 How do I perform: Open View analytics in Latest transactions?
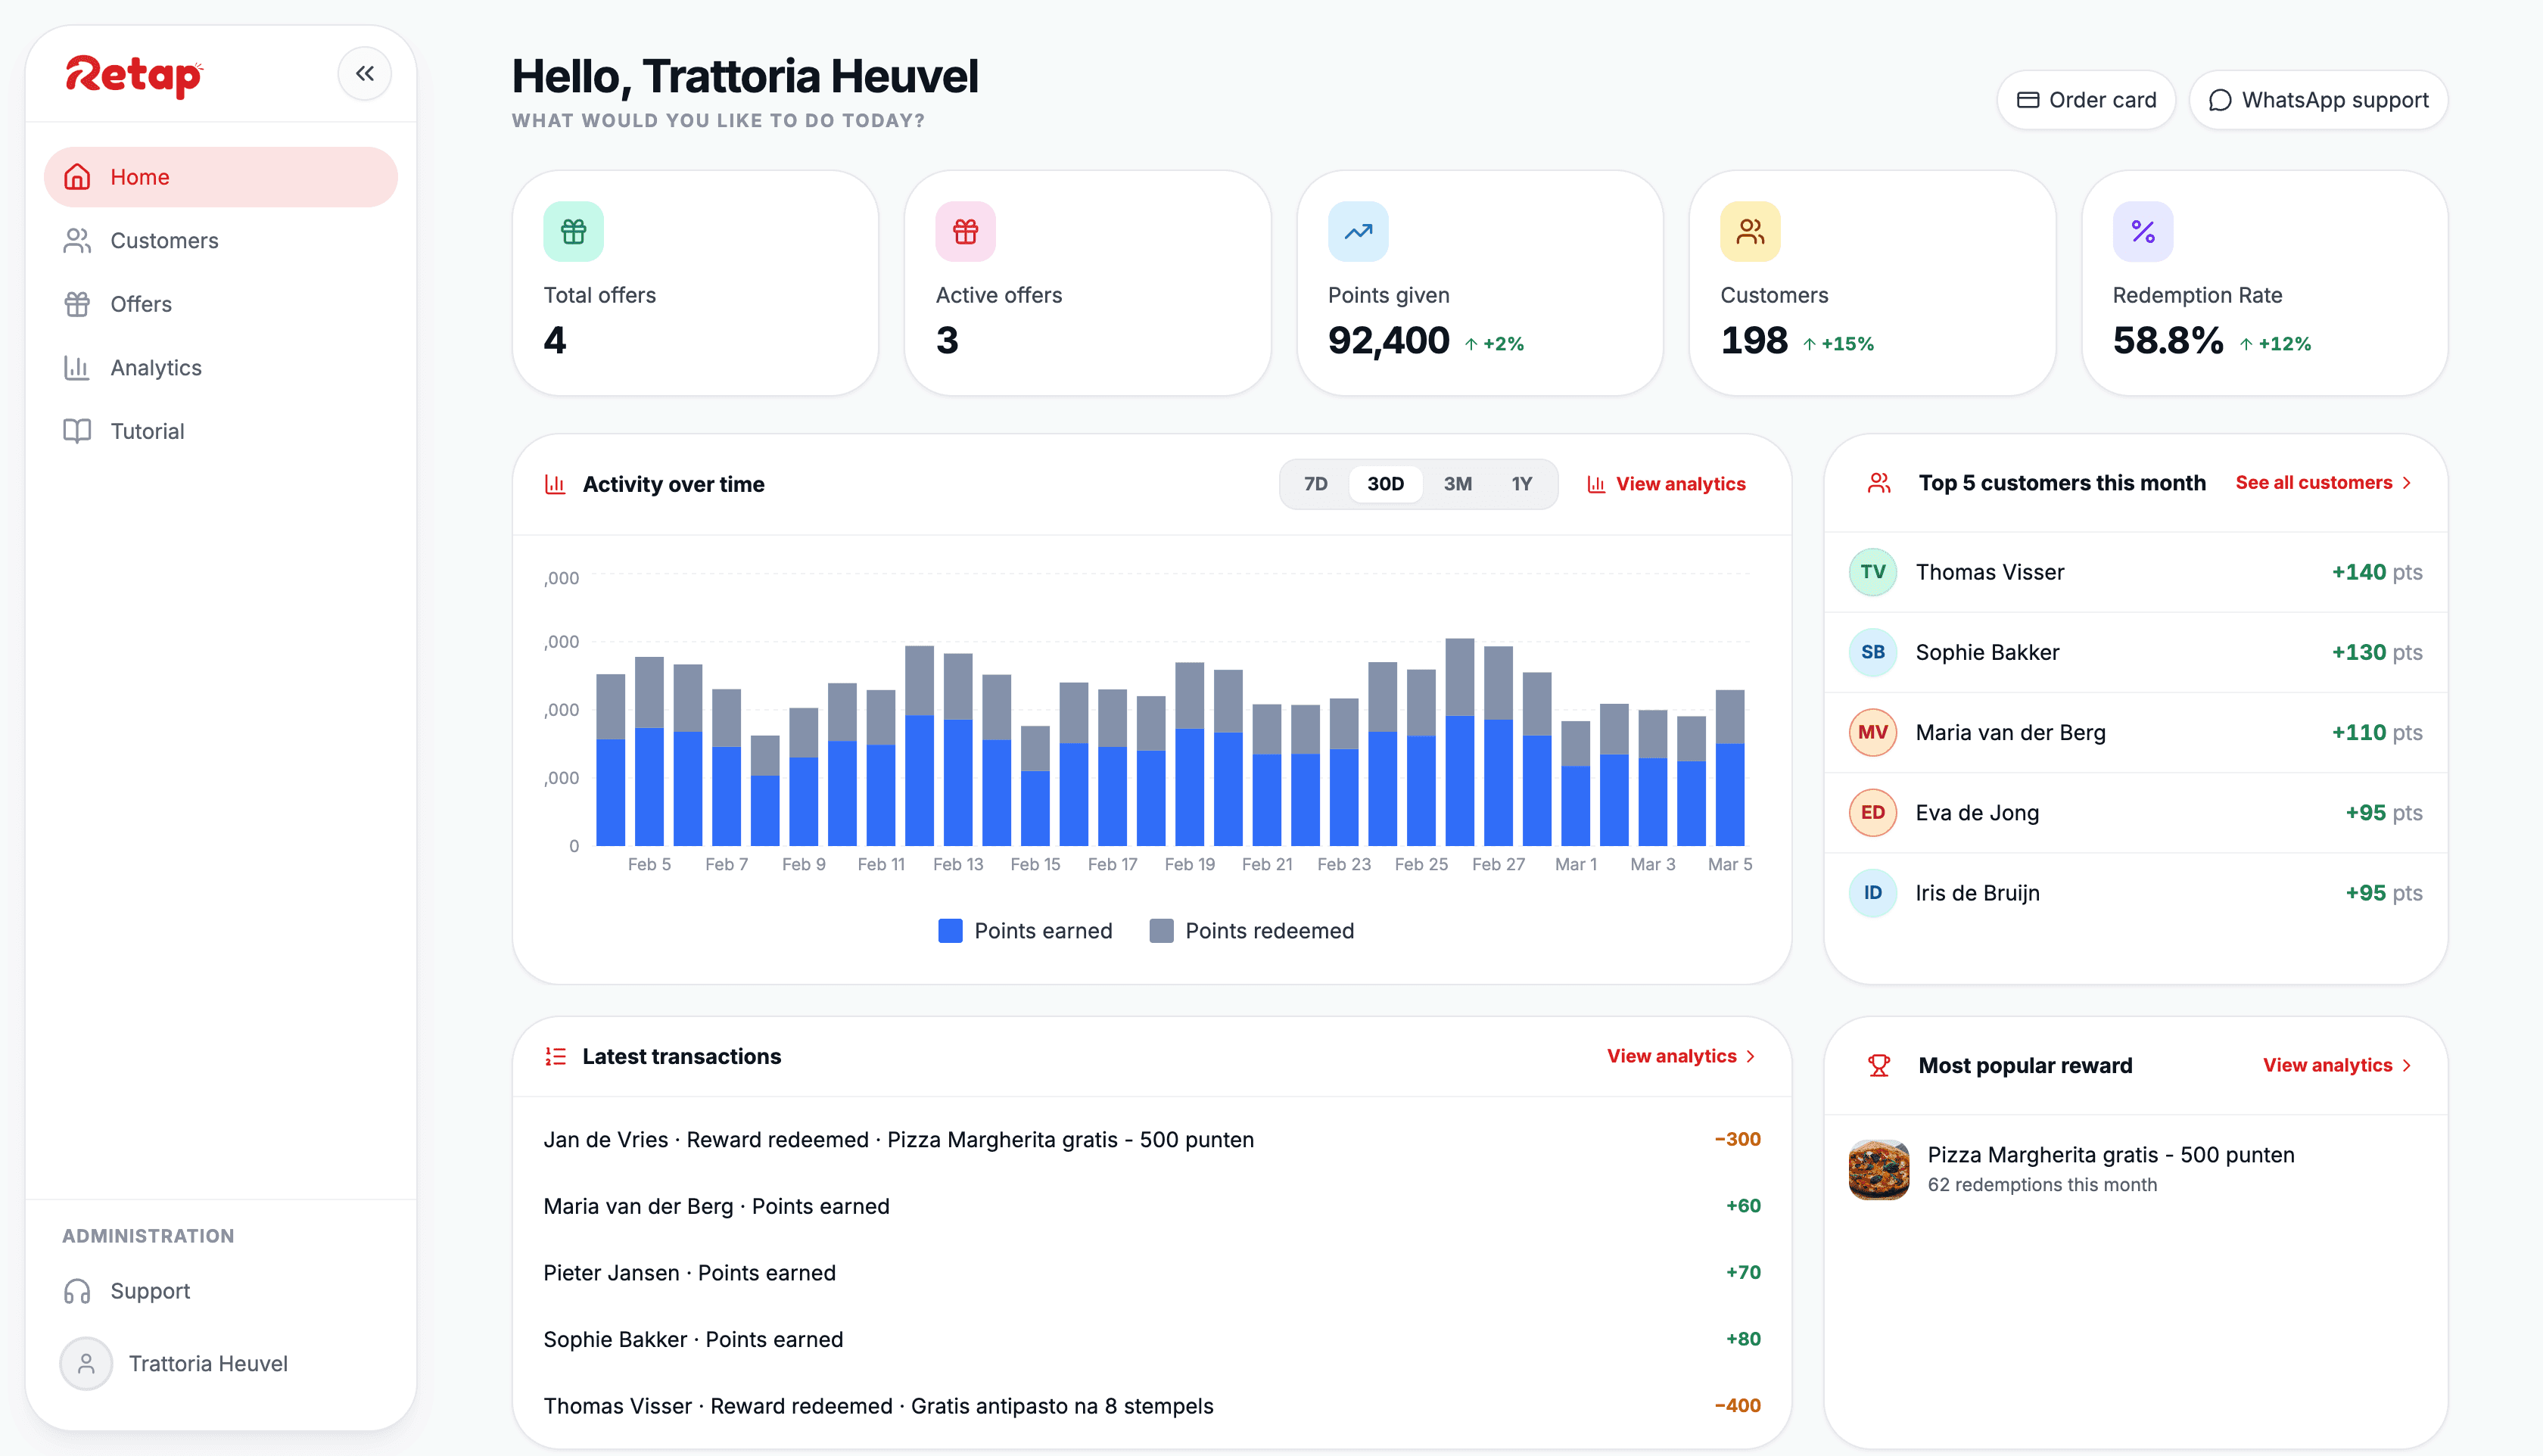(1680, 1056)
